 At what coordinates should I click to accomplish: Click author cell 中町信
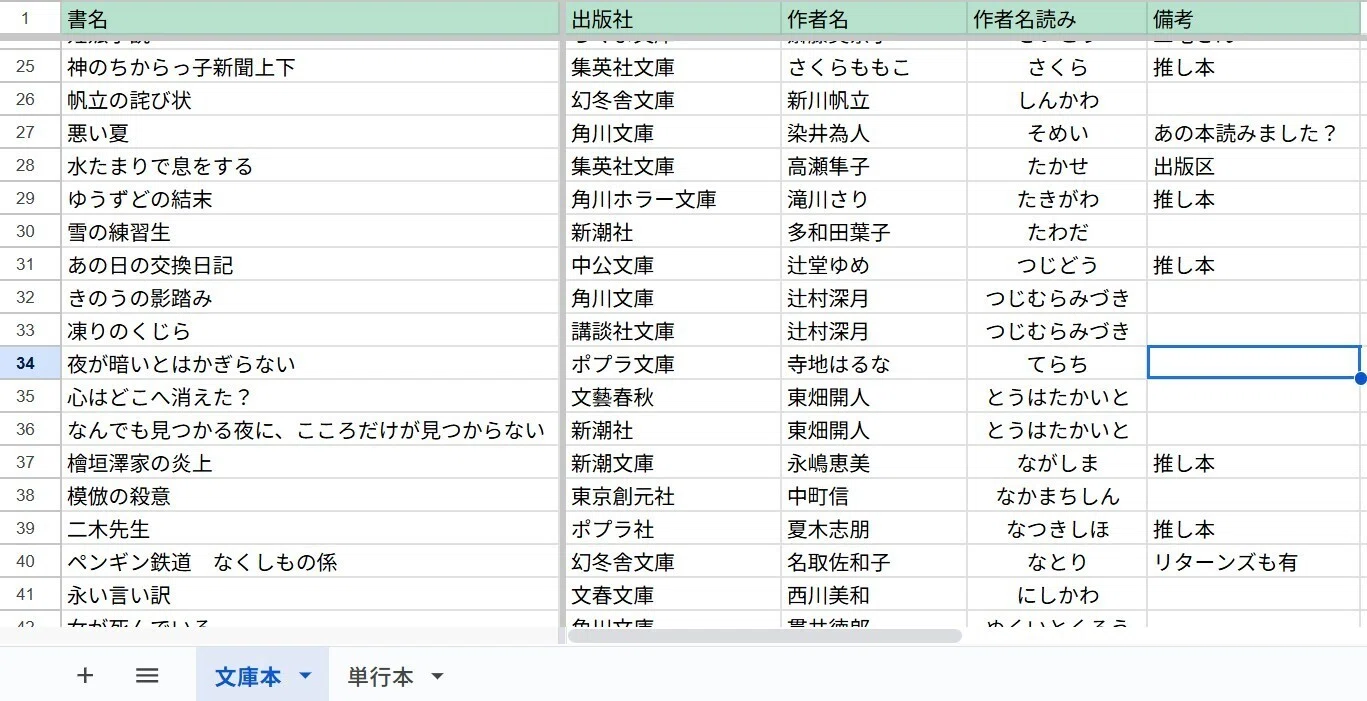pyautogui.click(x=874, y=496)
